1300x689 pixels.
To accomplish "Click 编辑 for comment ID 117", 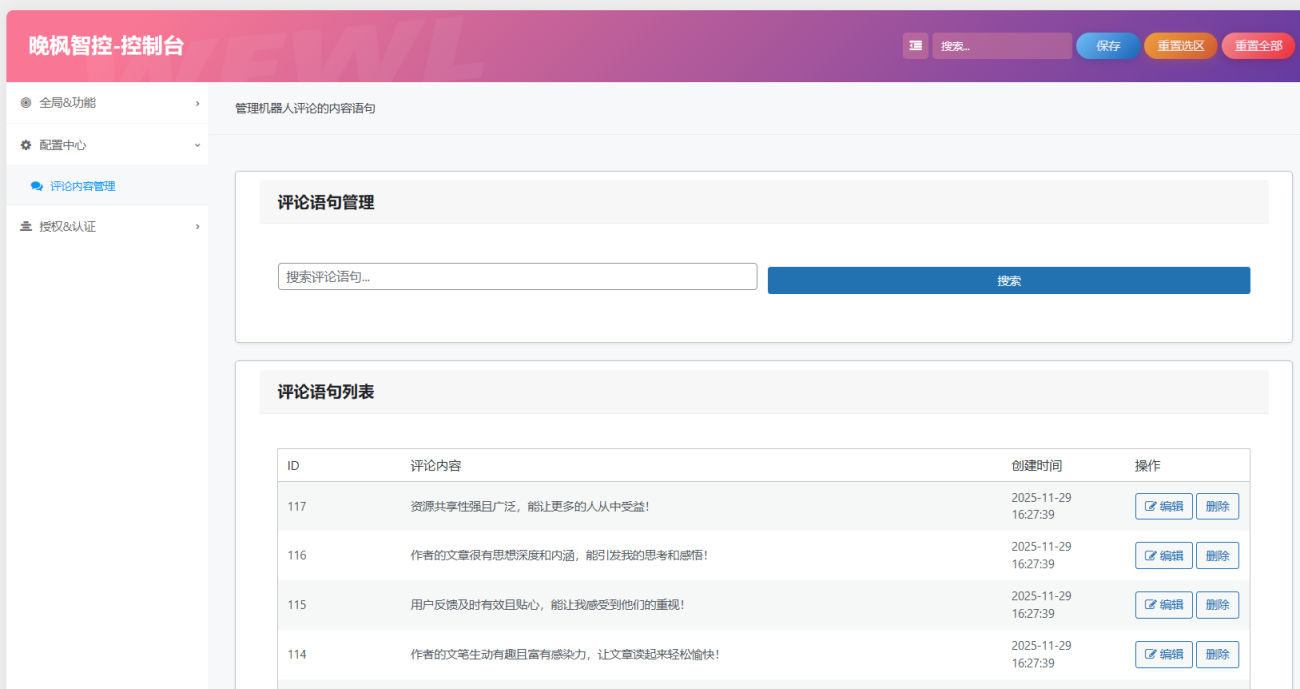I will pos(1163,507).
